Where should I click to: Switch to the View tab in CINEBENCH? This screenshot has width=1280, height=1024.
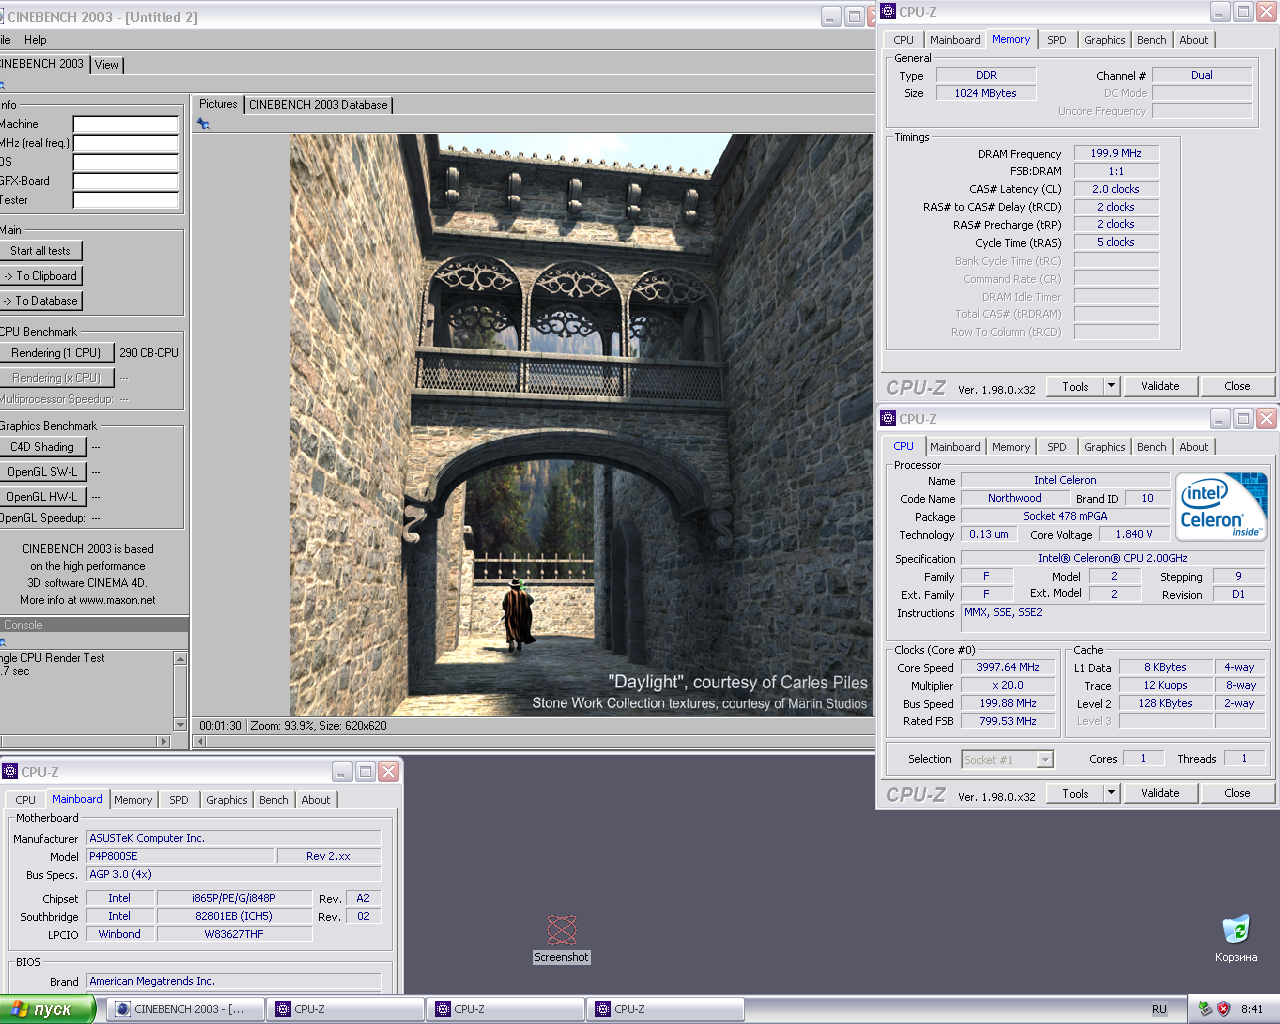(x=107, y=64)
